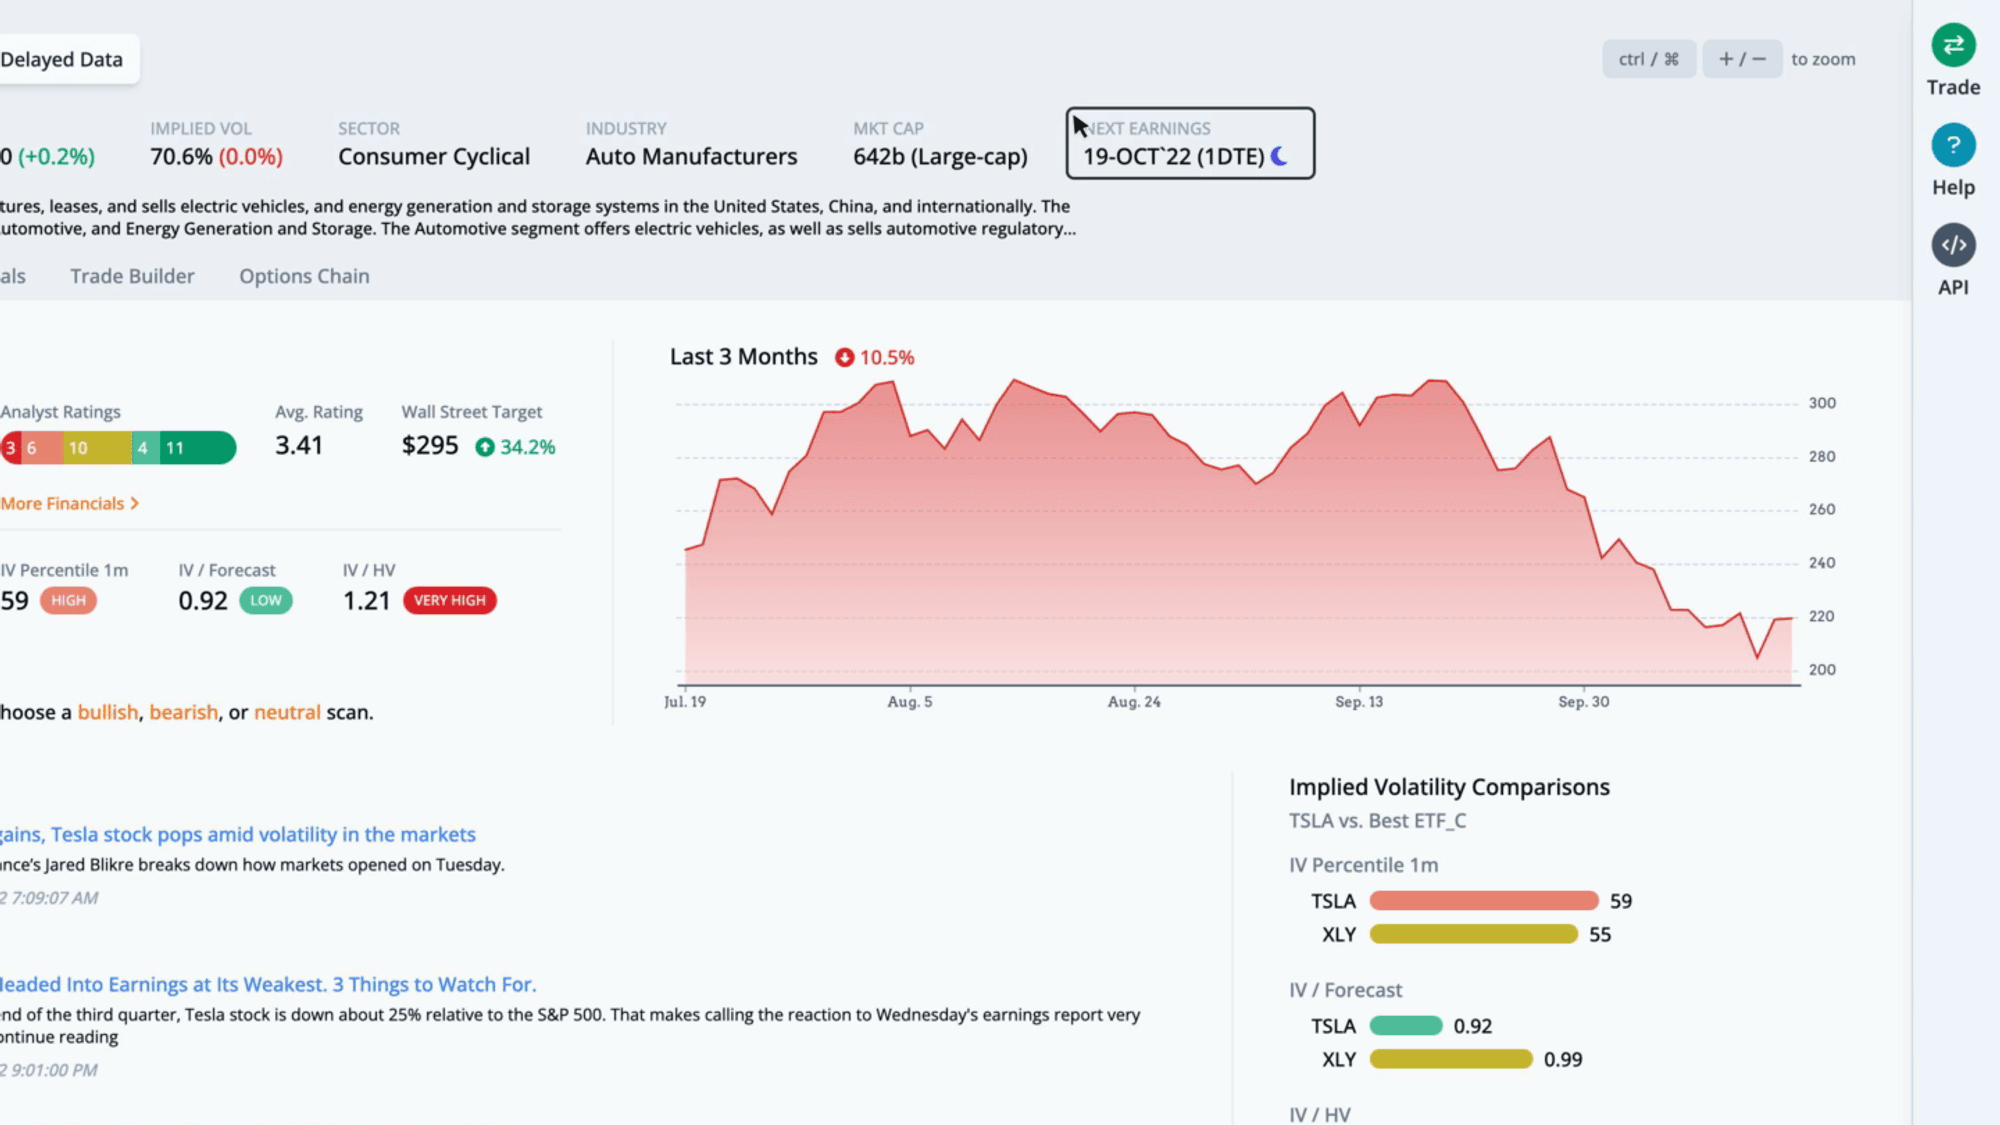Open the Tesla stock pops news headline
The image size is (2000, 1125).
(238, 834)
